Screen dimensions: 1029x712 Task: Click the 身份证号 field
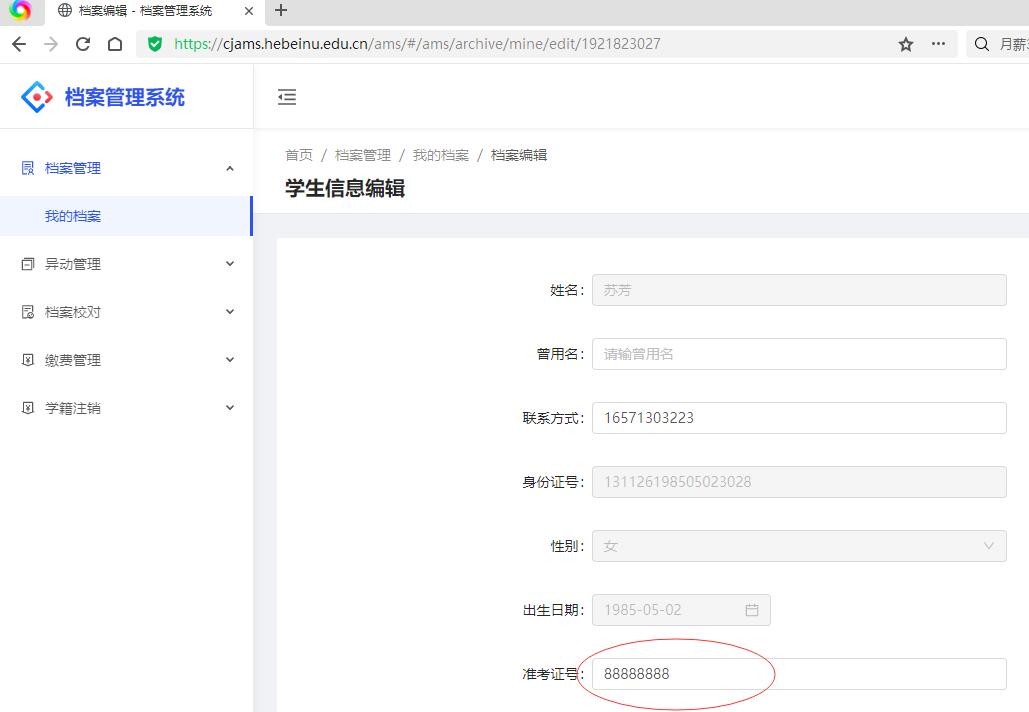pos(799,482)
